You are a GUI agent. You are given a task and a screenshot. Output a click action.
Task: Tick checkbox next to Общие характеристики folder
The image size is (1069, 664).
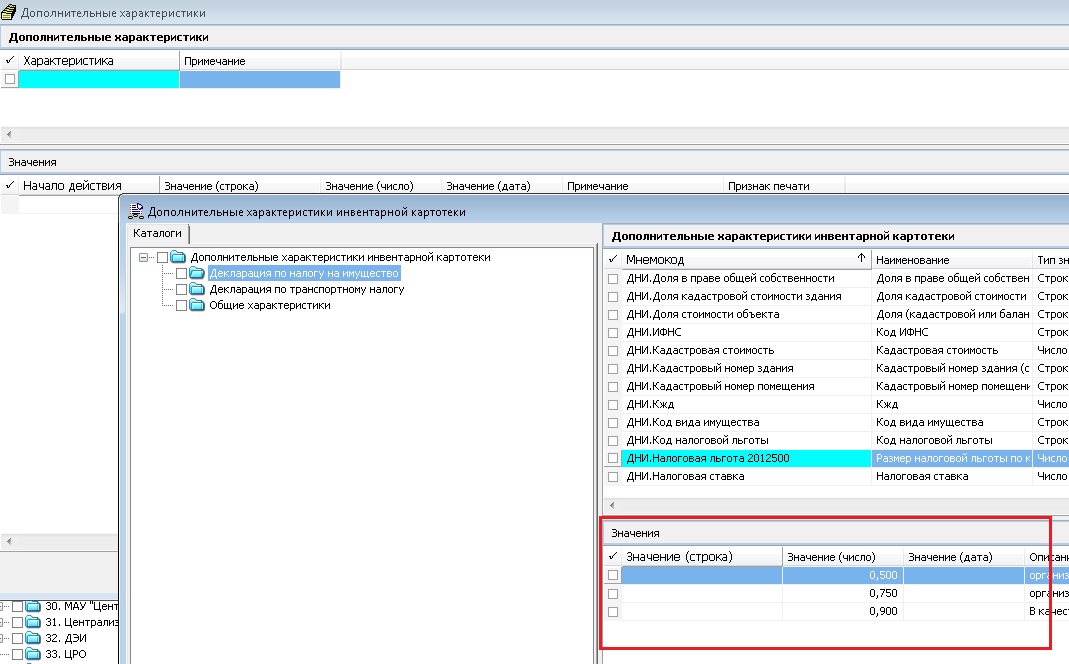point(181,306)
